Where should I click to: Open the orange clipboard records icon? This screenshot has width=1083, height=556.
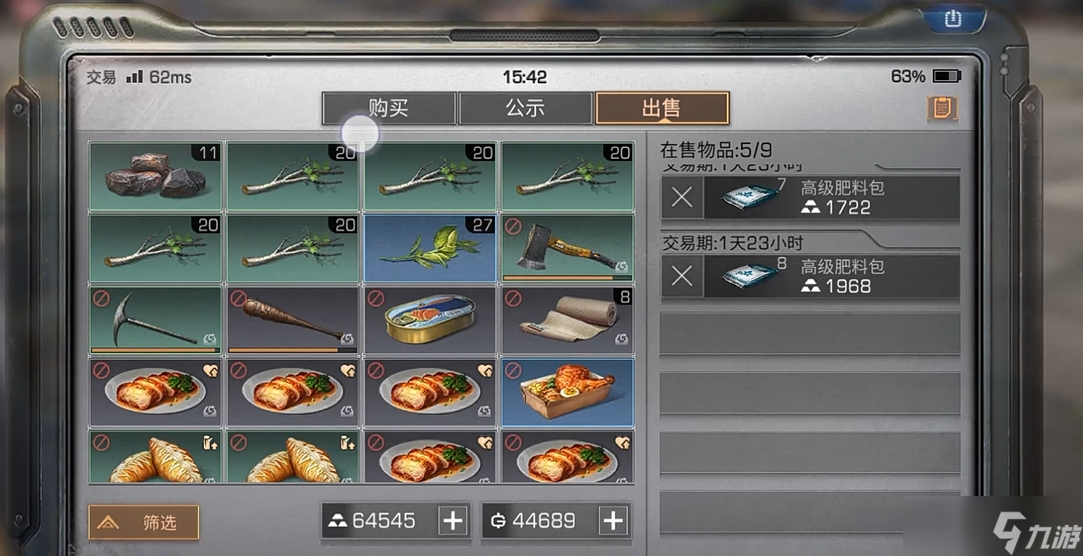click(942, 108)
